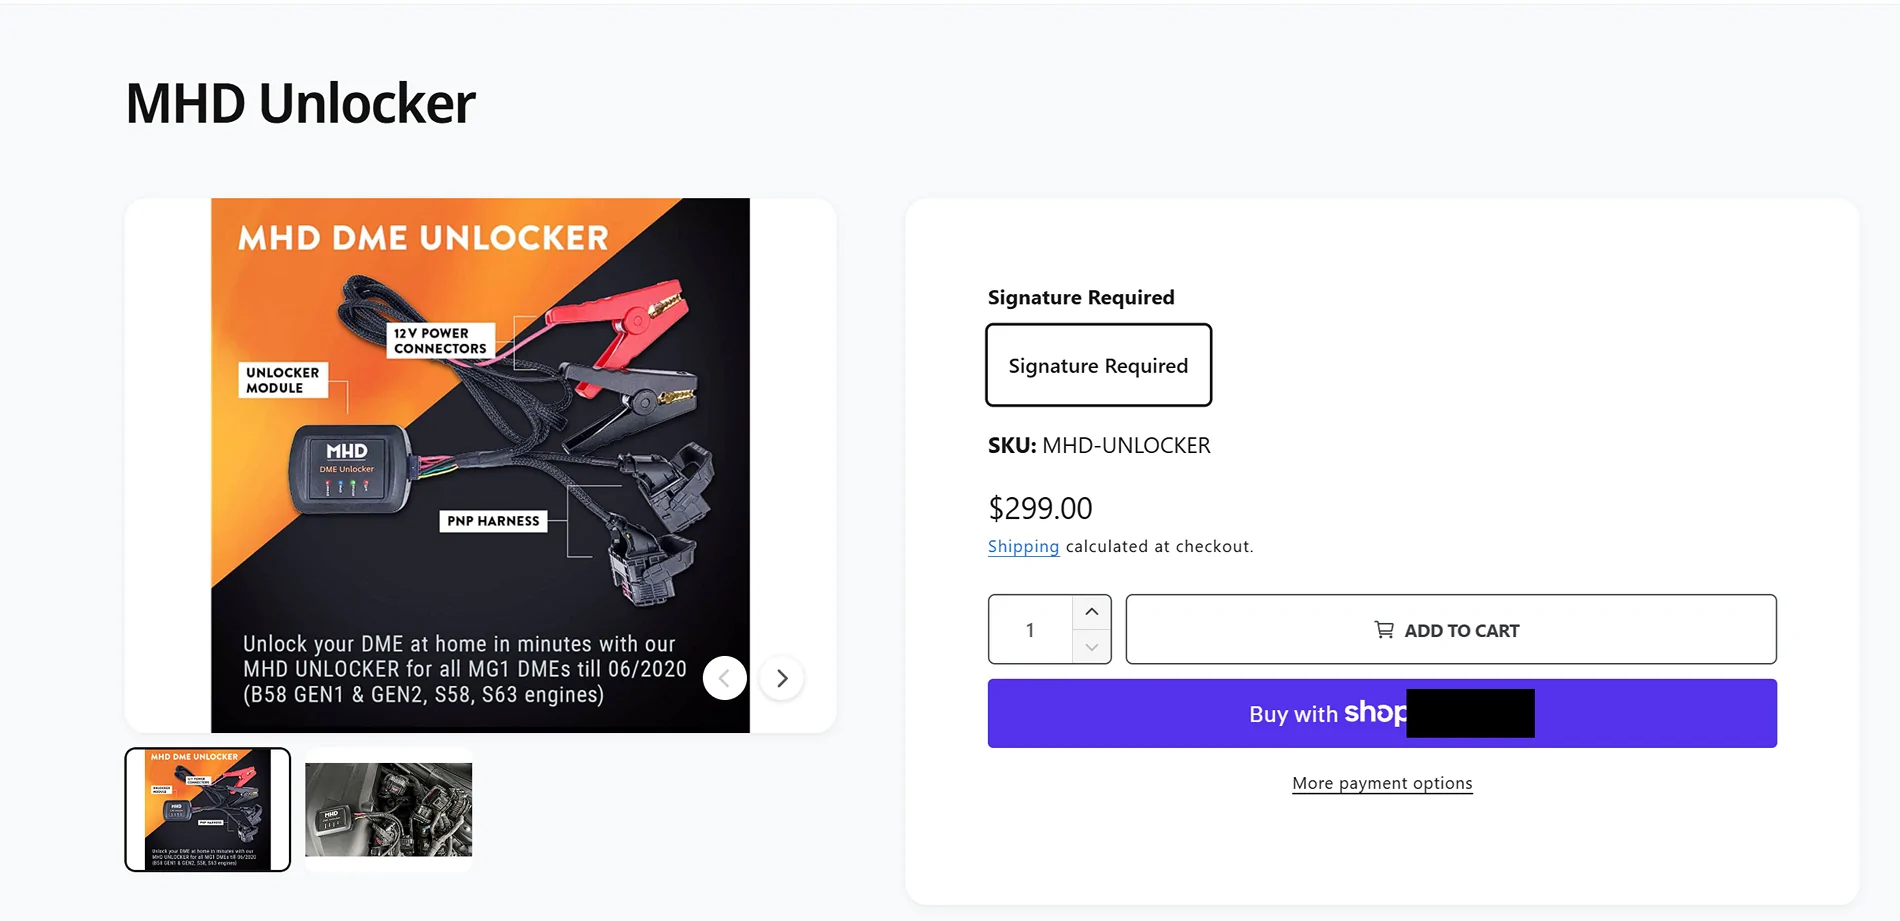This screenshot has height=921, width=1900.
Task: Show the next product image
Action: coord(782,679)
